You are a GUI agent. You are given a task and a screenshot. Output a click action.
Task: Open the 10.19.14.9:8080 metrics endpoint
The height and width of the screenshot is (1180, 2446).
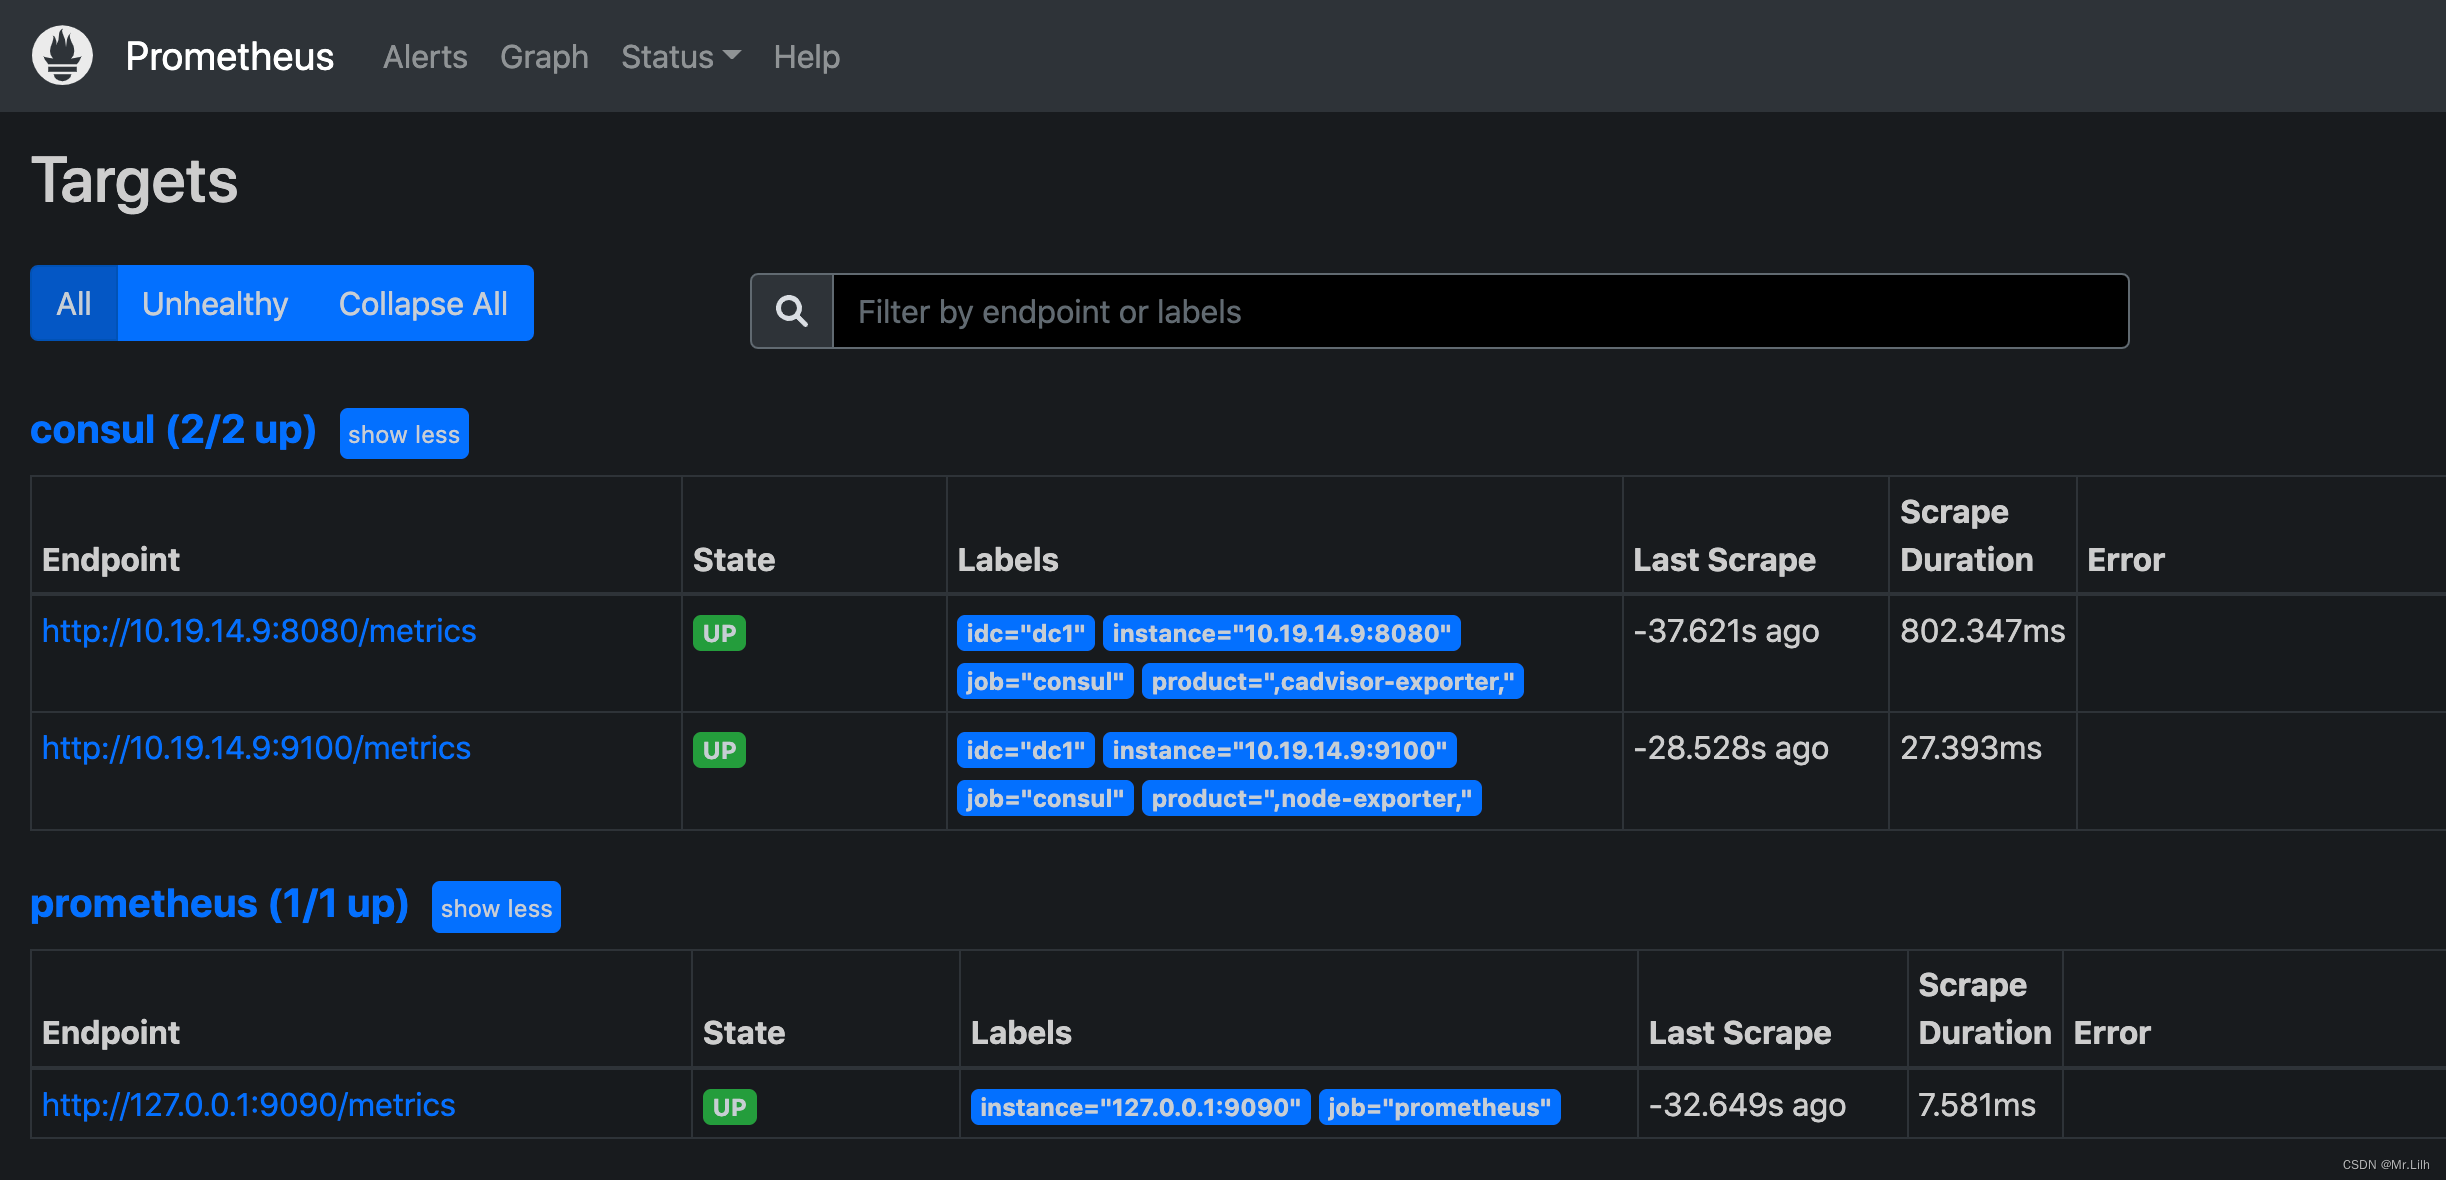tap(259, 631)
